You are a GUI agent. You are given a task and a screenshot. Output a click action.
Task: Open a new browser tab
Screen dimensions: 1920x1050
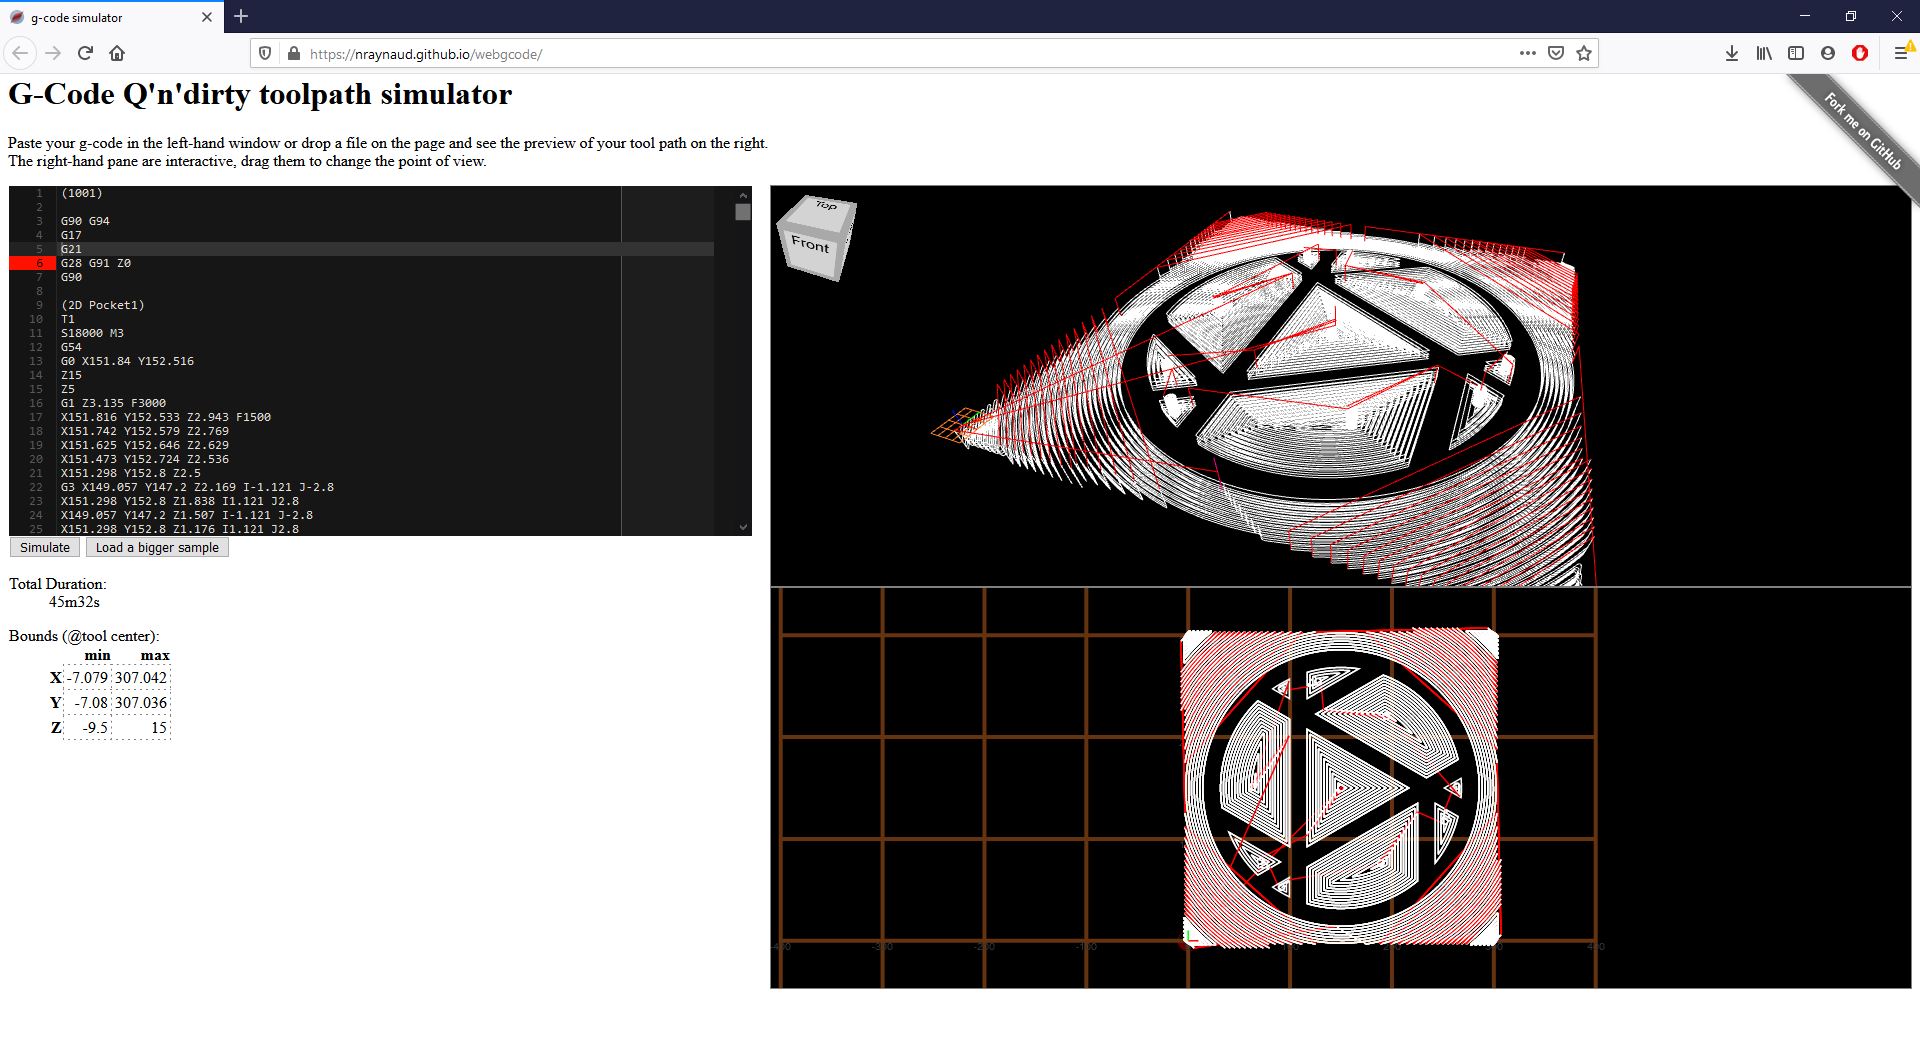[241, 16]
